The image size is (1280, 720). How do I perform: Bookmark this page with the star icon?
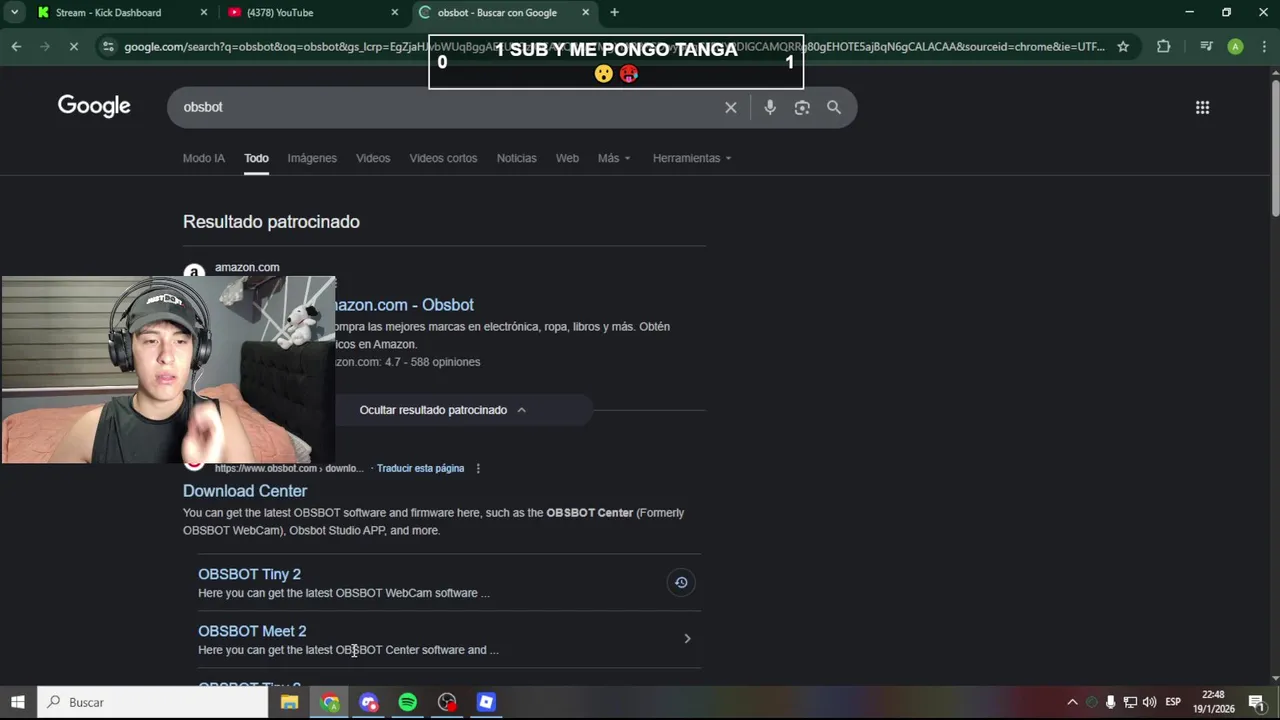1123,46
